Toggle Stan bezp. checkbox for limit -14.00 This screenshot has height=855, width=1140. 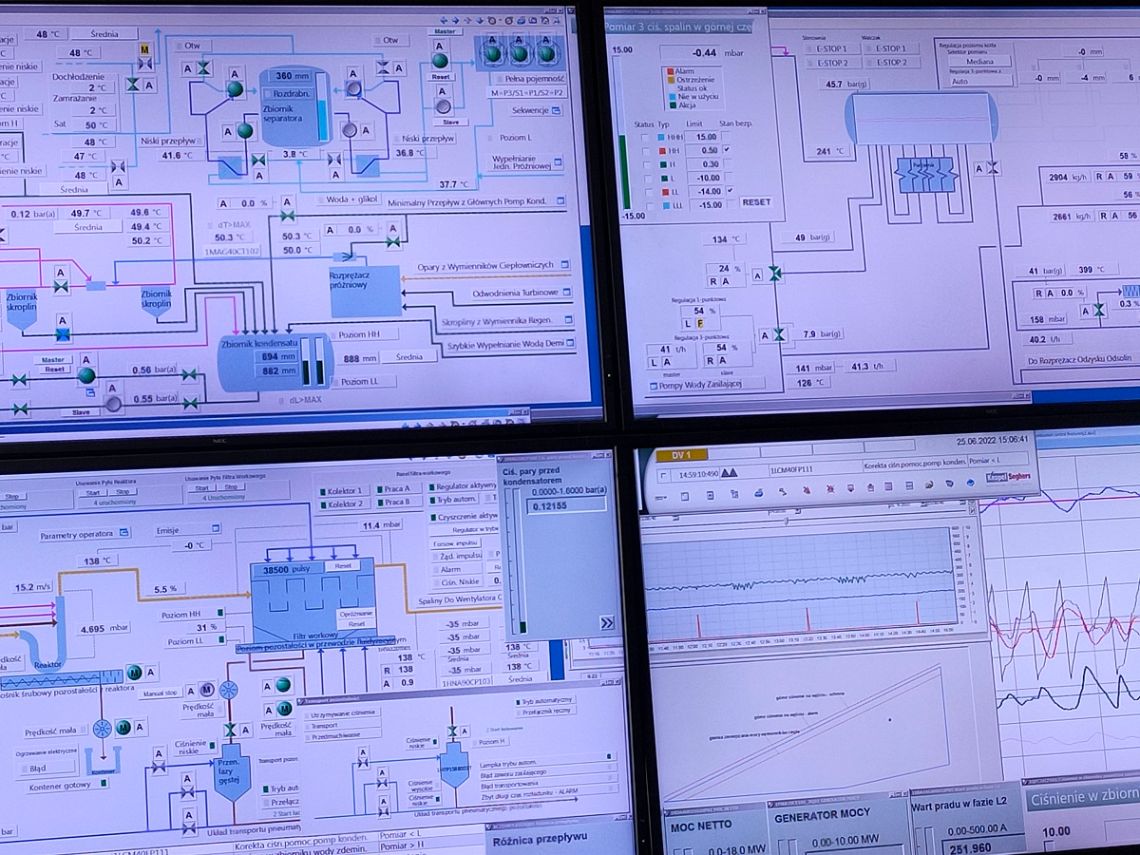tap(728, 190)
